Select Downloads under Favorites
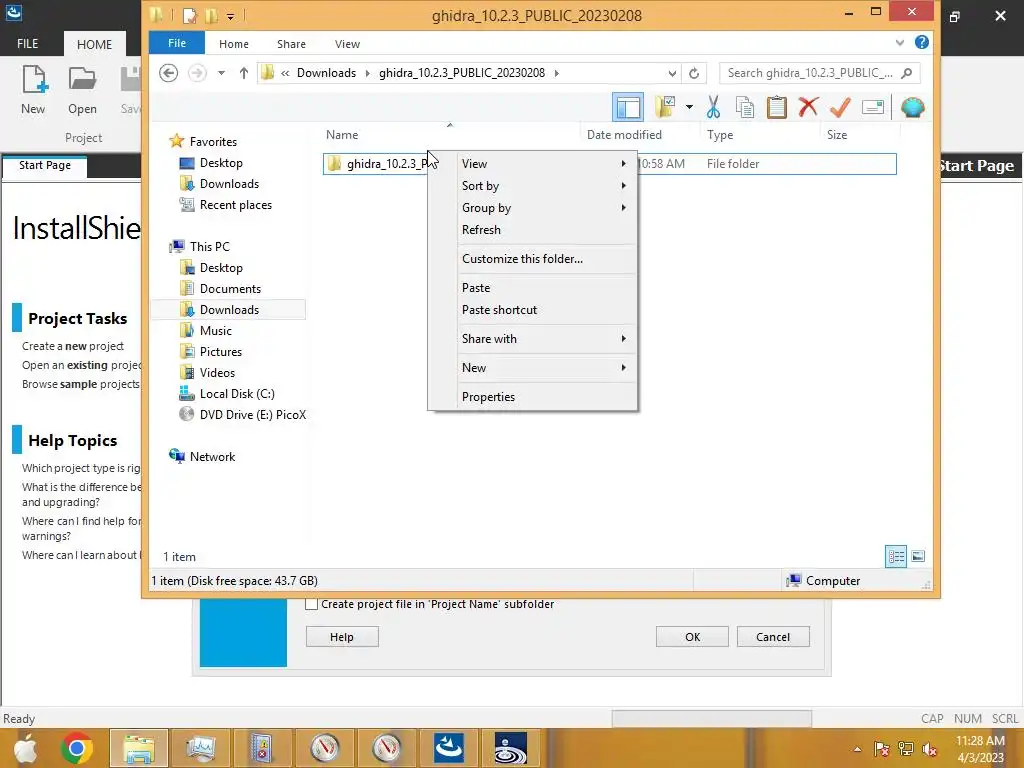This screenshot has width=1024, height=768. (x=229, y=184)
